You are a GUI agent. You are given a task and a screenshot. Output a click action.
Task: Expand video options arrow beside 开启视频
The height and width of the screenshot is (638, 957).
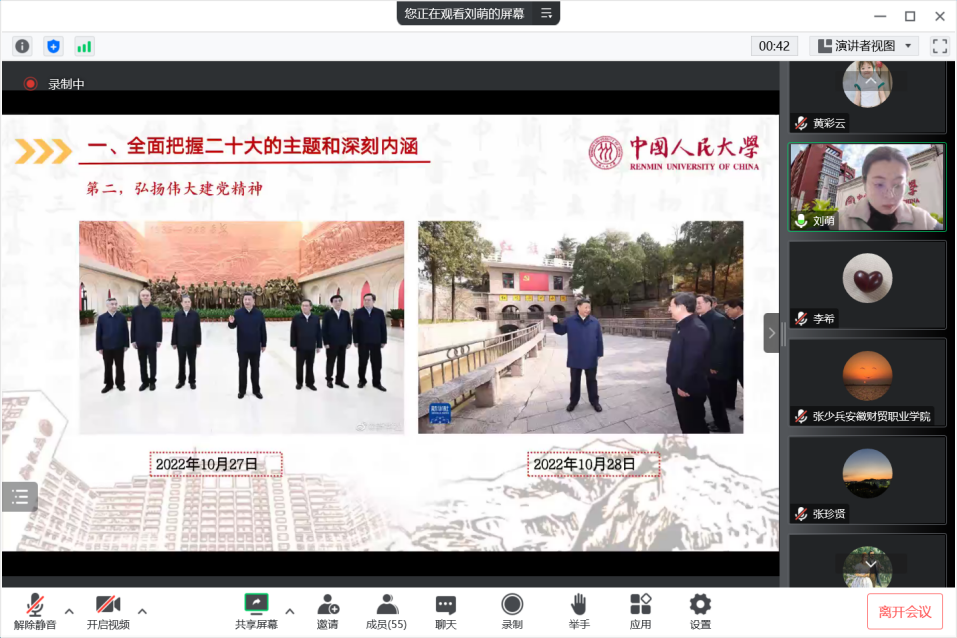pos(142,611)
